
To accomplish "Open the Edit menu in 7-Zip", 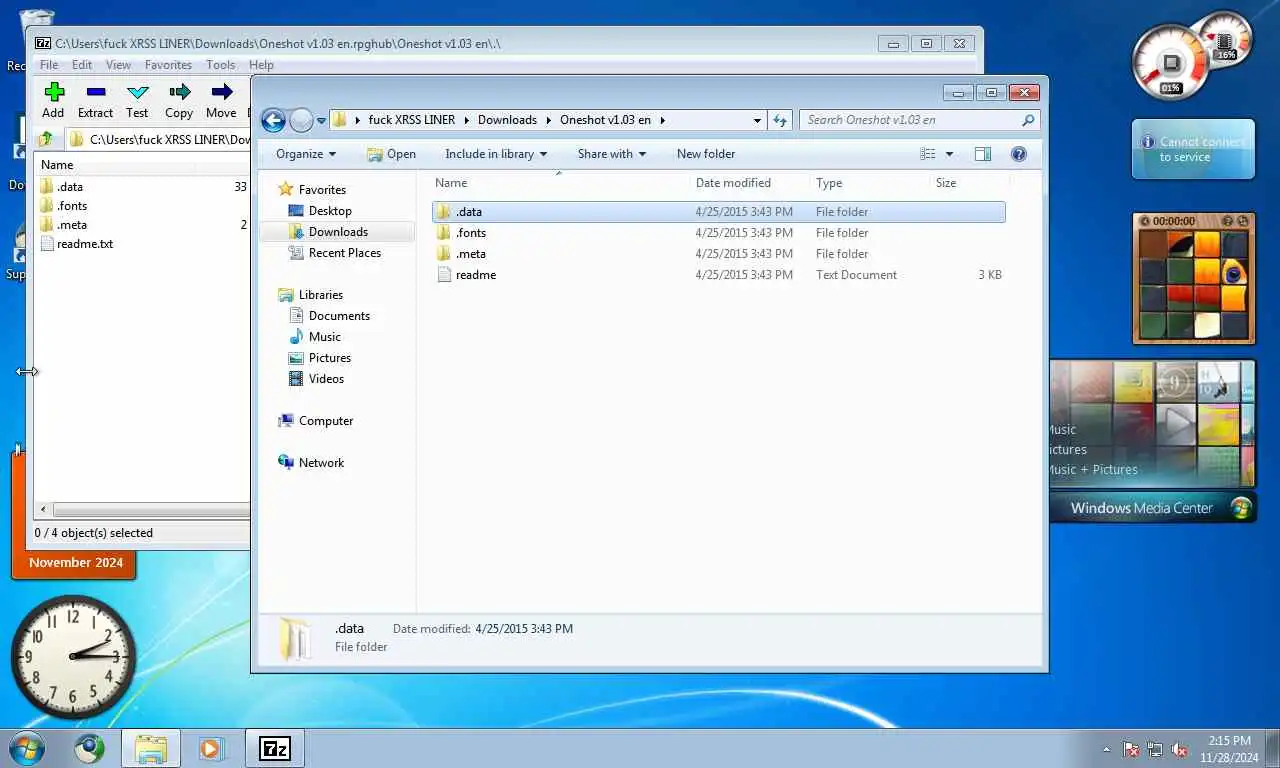I will pyautogui.click(x=82, y=65).
